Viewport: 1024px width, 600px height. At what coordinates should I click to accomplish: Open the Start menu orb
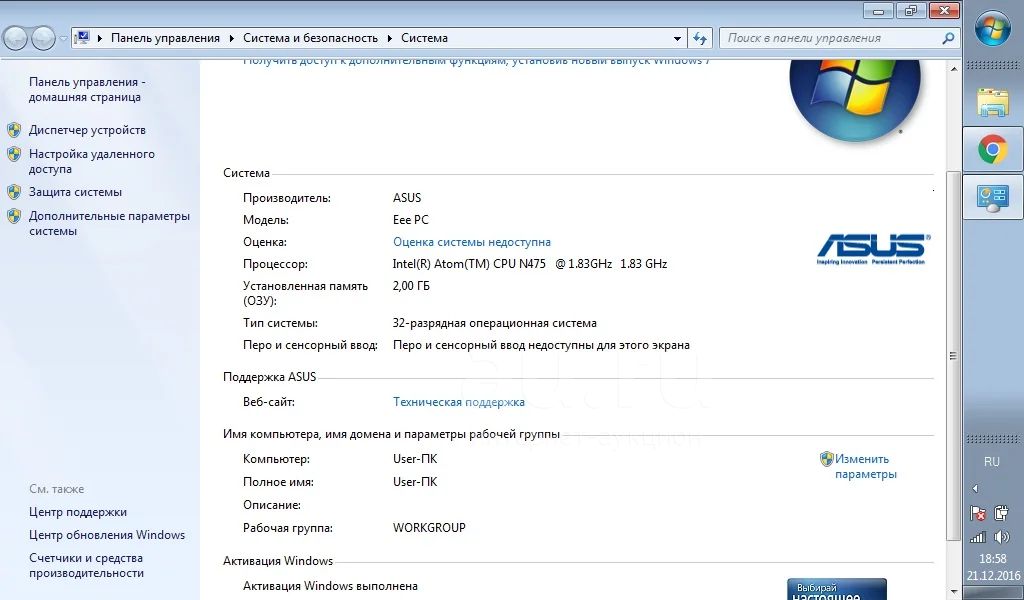point(993,29)
